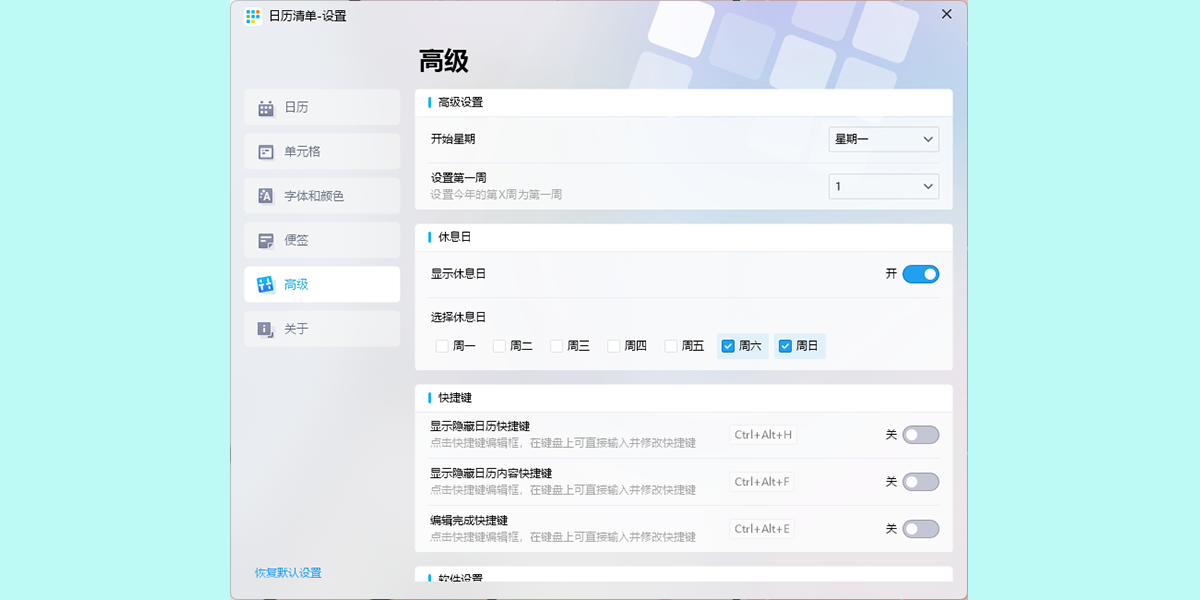Check the 周一 rest day checkbox
Viewport: 1200px width, 600px height.
click(442, 346)
